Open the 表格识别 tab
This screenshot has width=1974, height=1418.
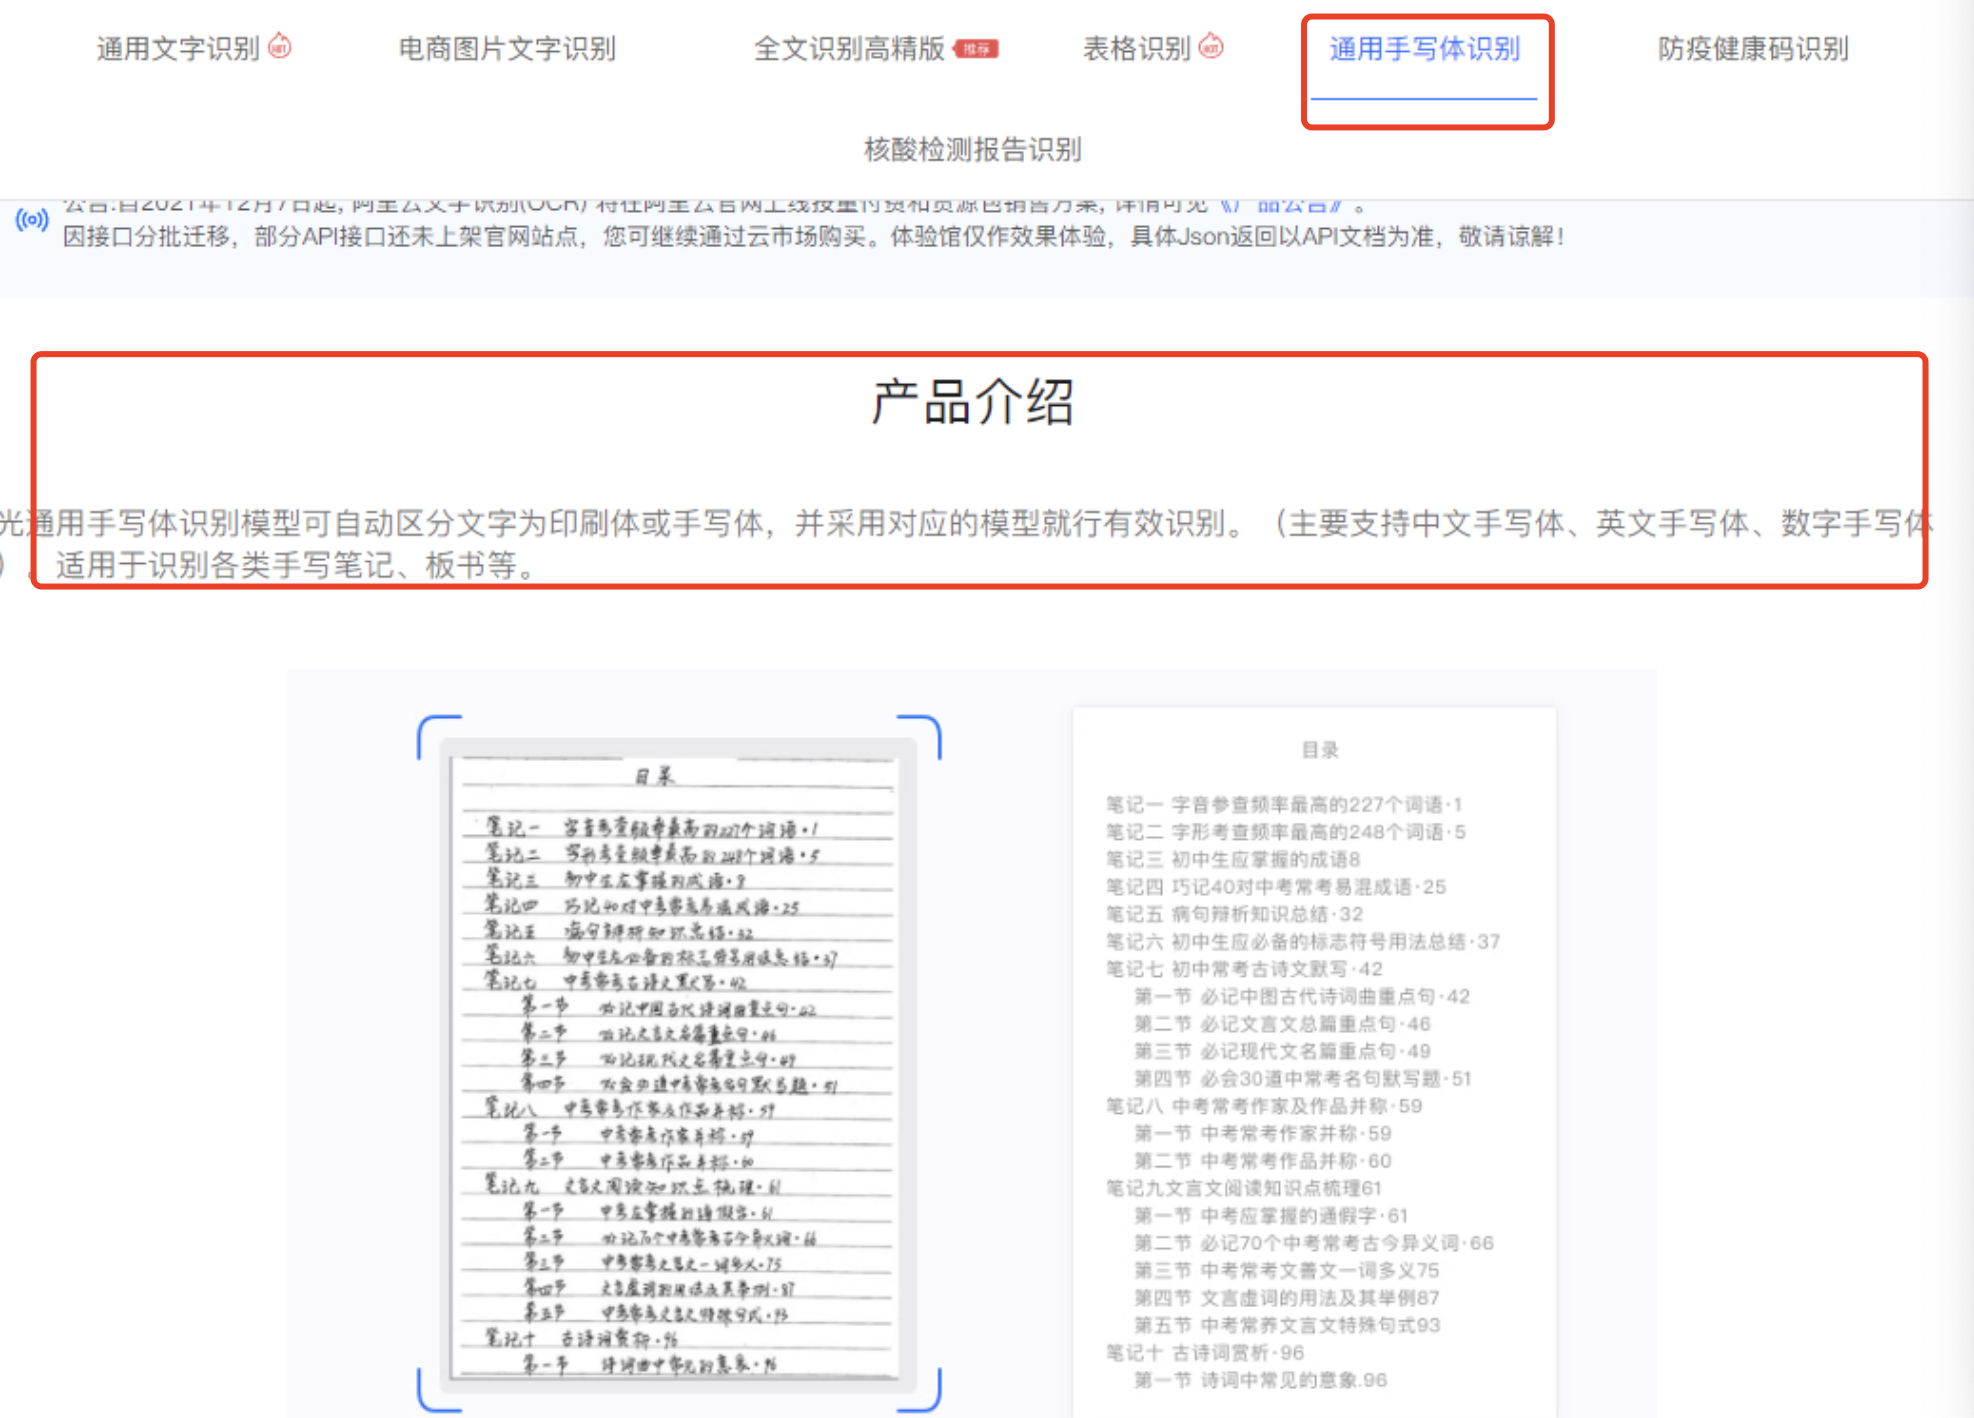[1137, 48]
